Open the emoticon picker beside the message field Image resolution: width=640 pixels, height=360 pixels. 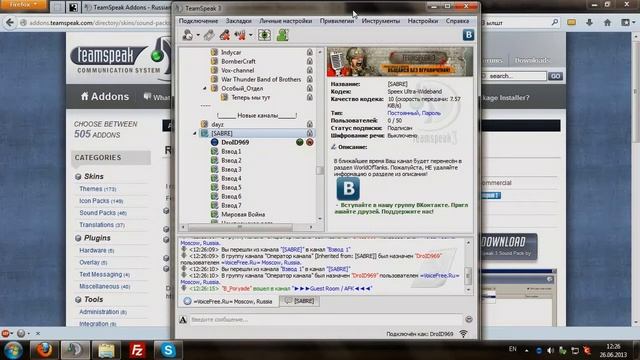pos(469,320)
